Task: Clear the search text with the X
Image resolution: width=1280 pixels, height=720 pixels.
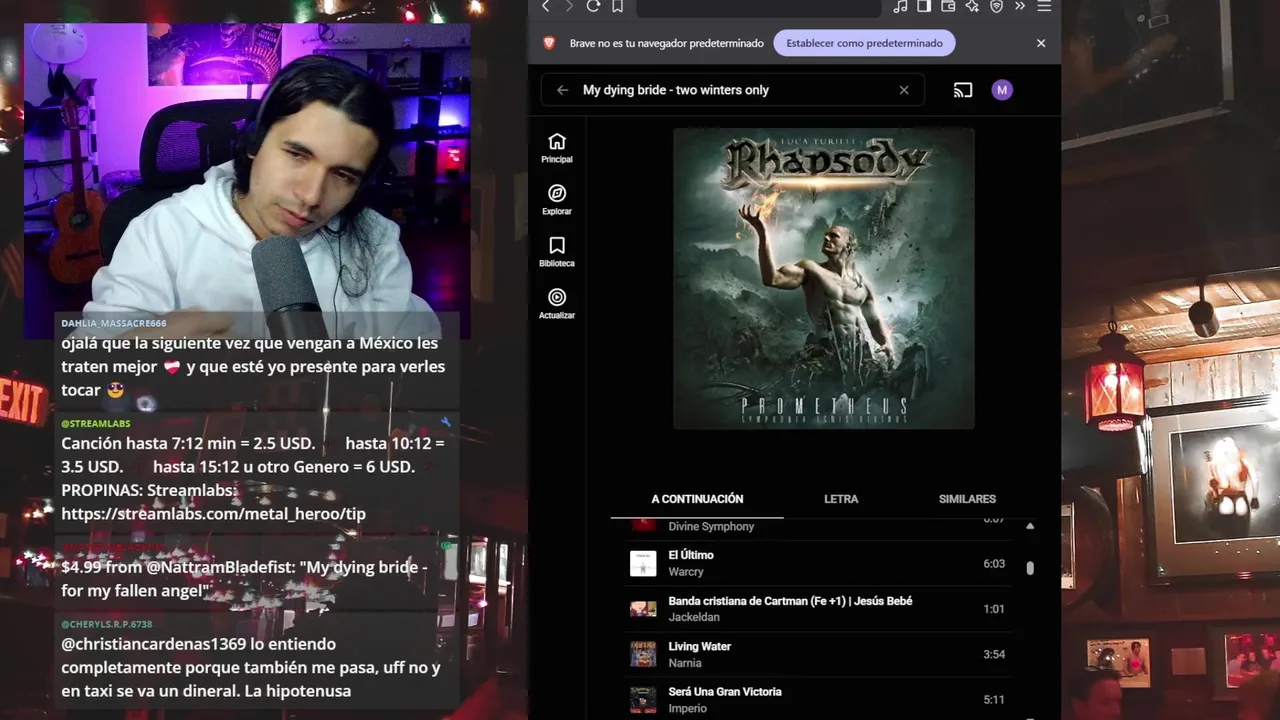Action: 904,90
